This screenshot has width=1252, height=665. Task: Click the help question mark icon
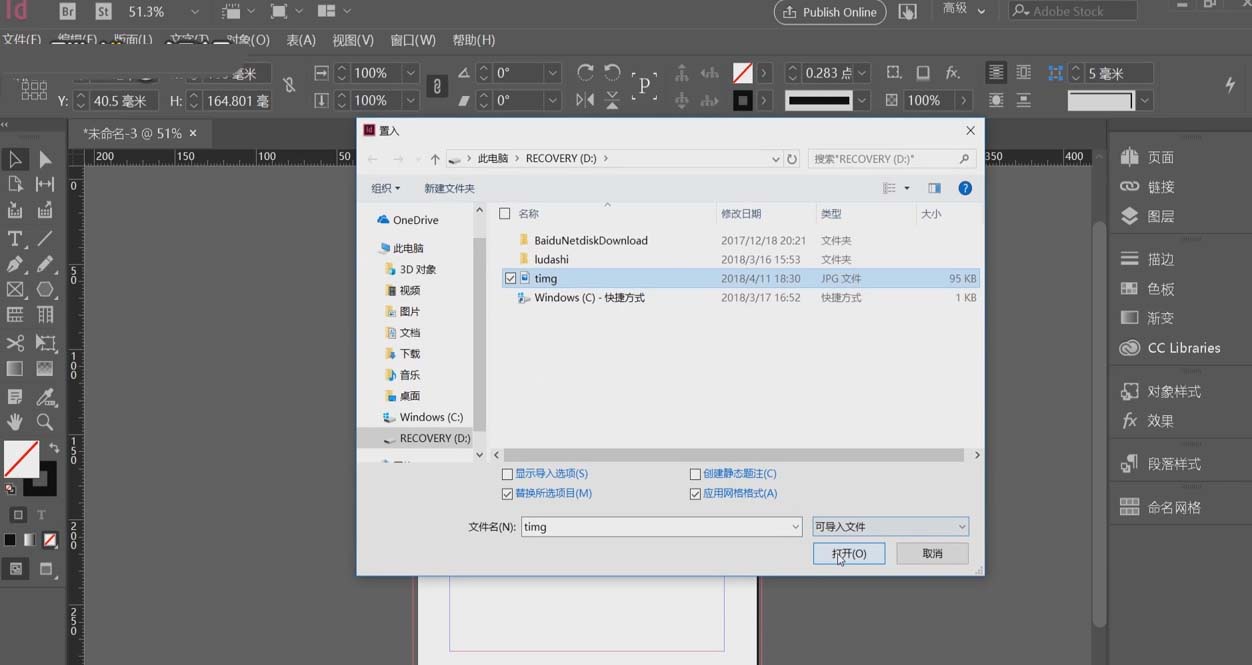click(x=965, y=188)
